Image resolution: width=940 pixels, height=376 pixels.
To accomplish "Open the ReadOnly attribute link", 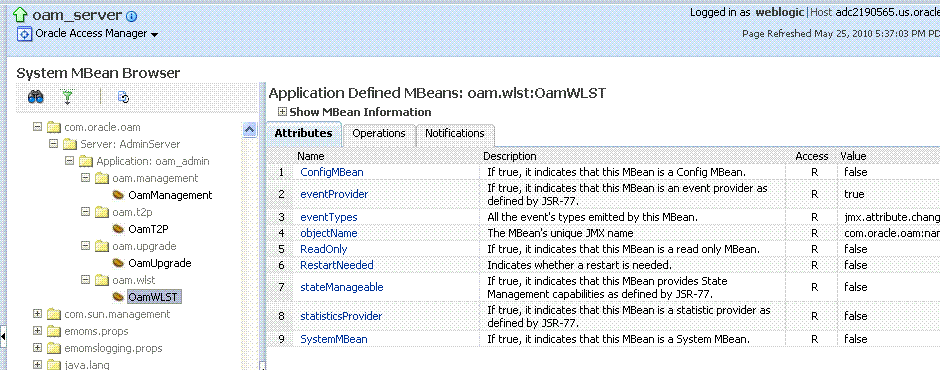I will (x=324, y=249).
